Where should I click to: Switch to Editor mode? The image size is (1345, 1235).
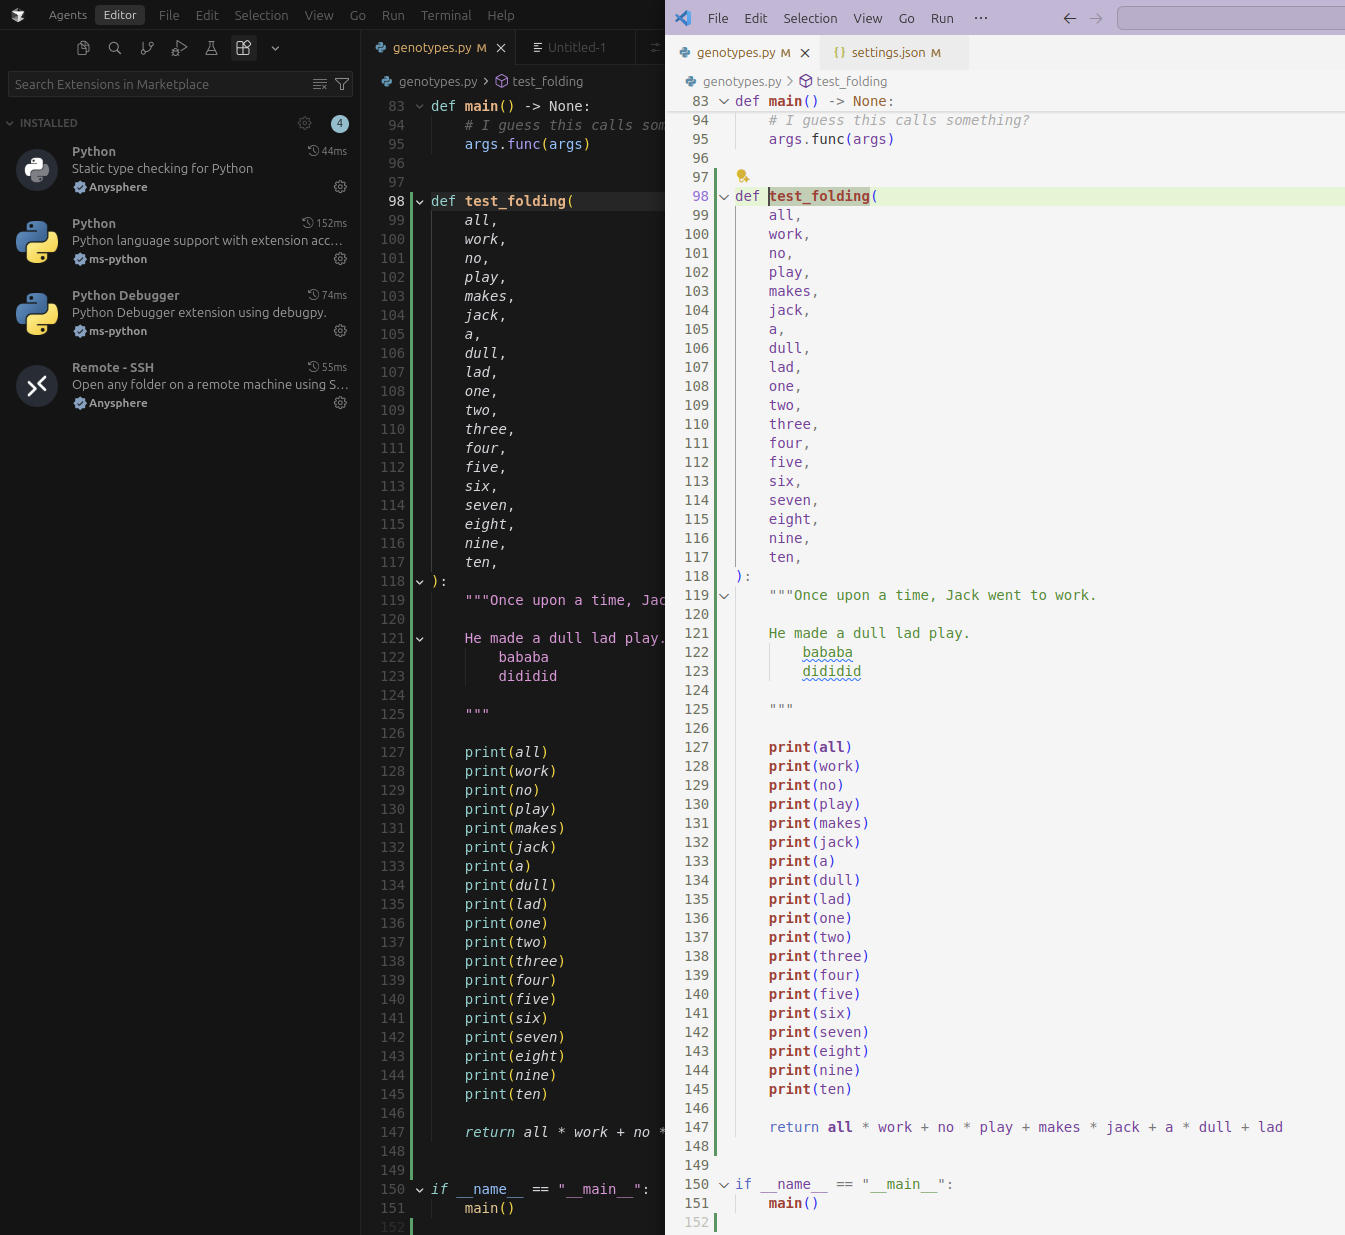coord(120,15)
